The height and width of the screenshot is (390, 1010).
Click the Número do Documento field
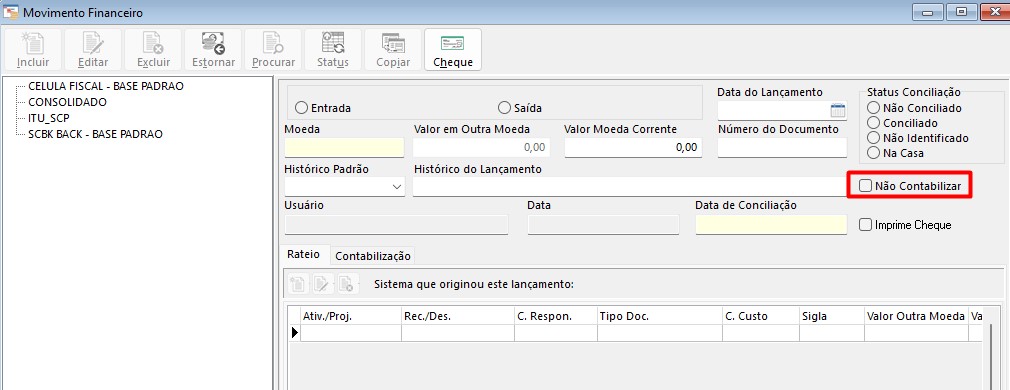[782, 148]
